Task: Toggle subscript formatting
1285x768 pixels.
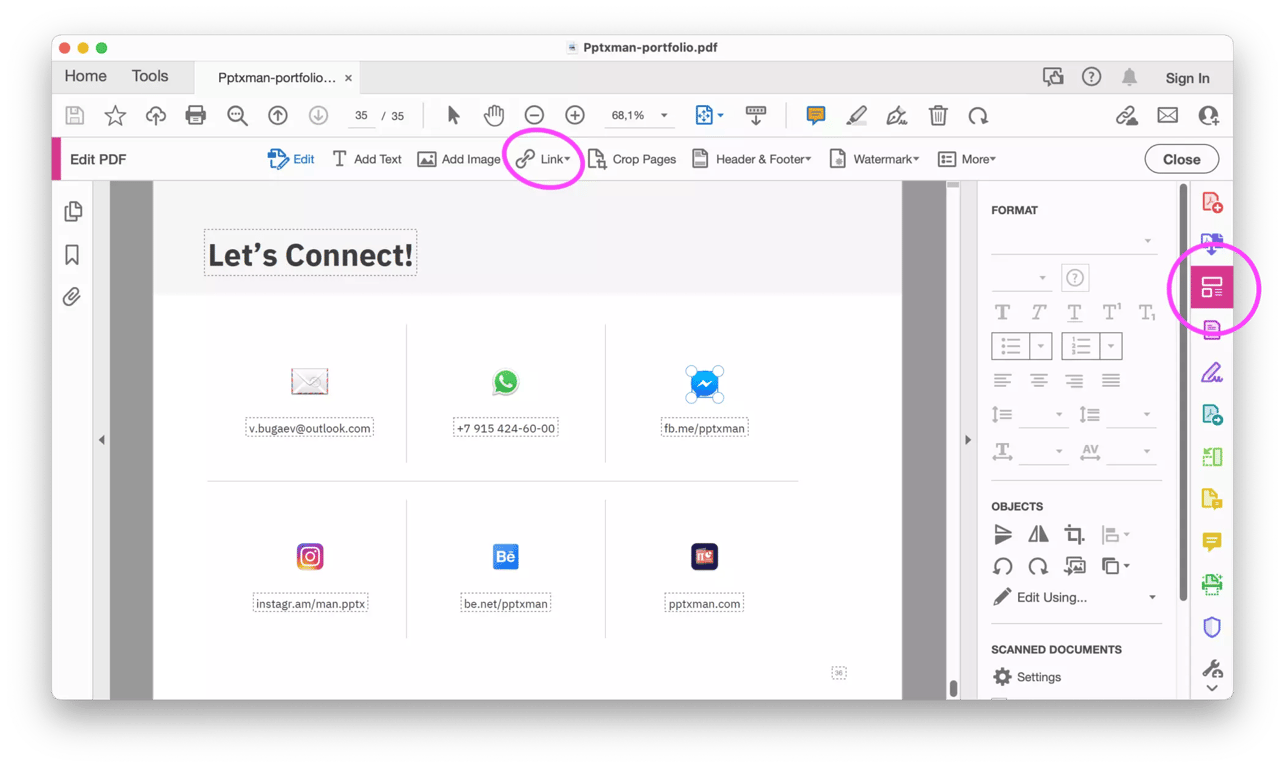Action: point(1147,312)
